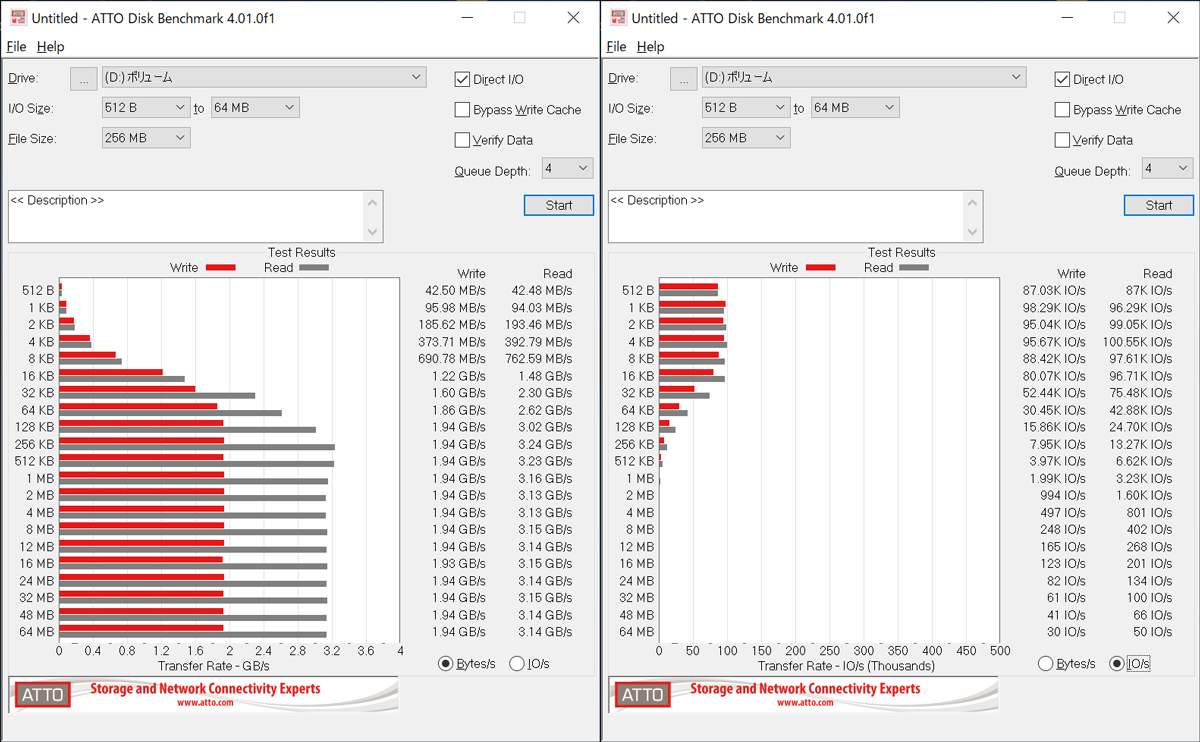Open Queue Depth dropdown in right window
1200x742 pixels.
(x=1167, y=169)
